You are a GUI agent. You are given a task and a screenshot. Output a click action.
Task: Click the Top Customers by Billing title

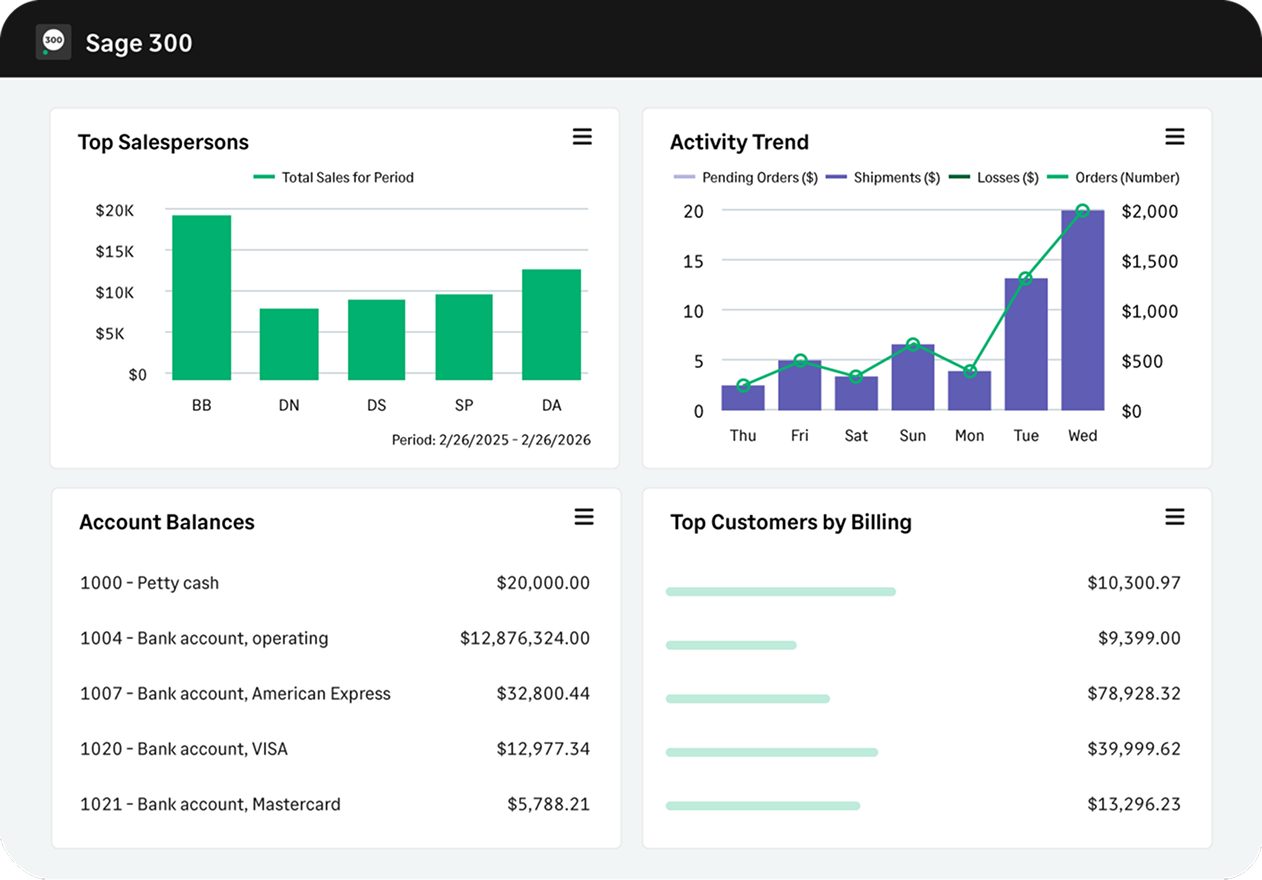coord(791,522)
